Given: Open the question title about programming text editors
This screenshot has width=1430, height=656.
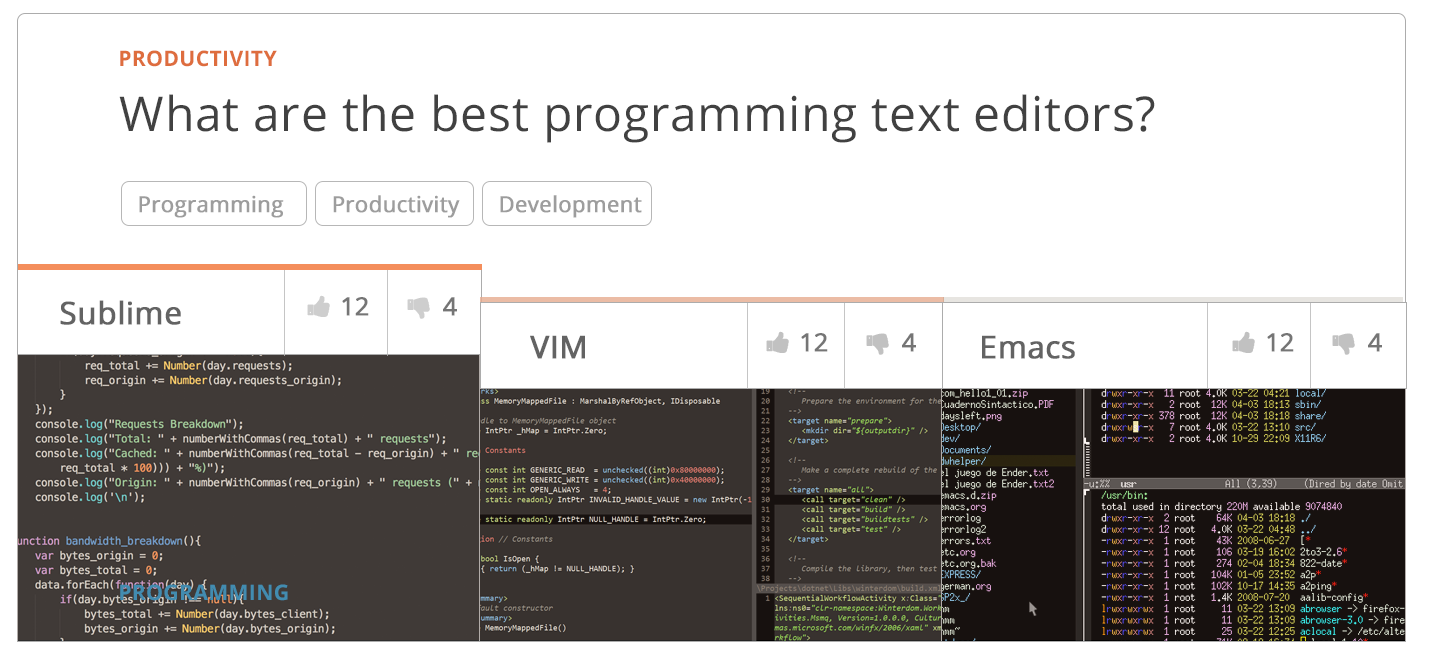Looking at the screenshot, I should click(x=637, y=114).
